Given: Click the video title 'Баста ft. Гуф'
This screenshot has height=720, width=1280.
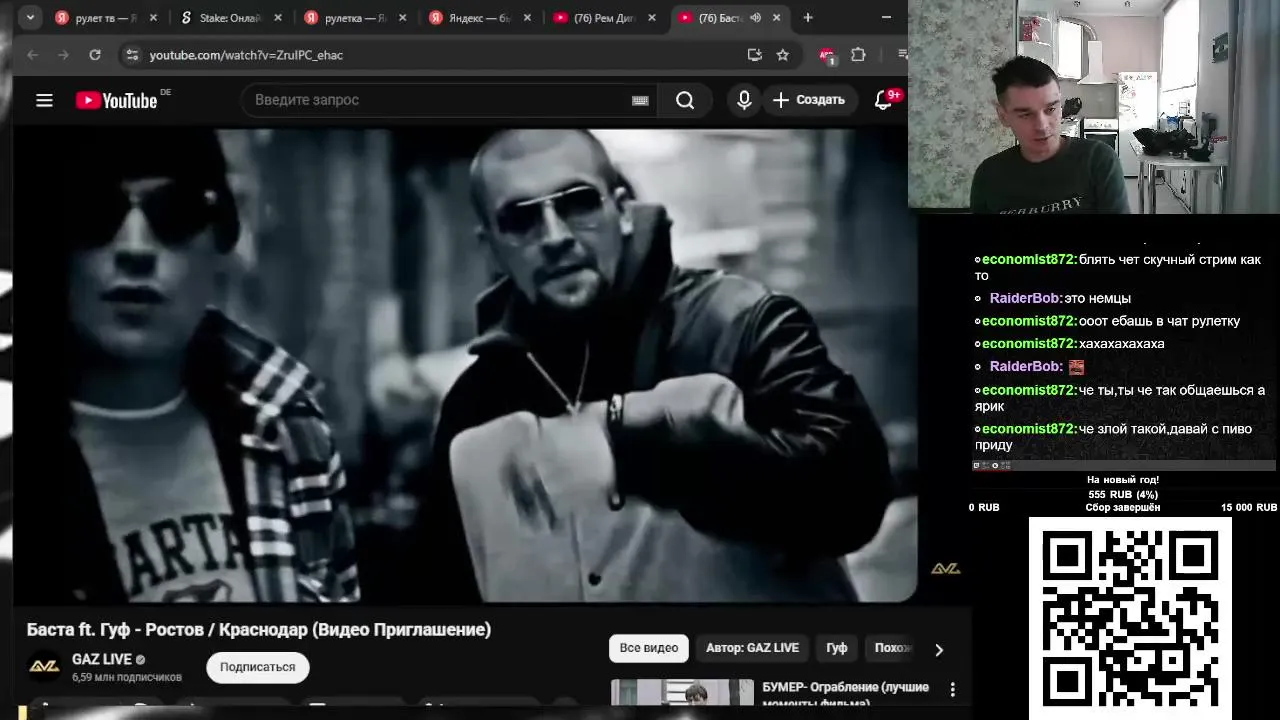Looking at the screenshot, I should [x=259, y=630].
